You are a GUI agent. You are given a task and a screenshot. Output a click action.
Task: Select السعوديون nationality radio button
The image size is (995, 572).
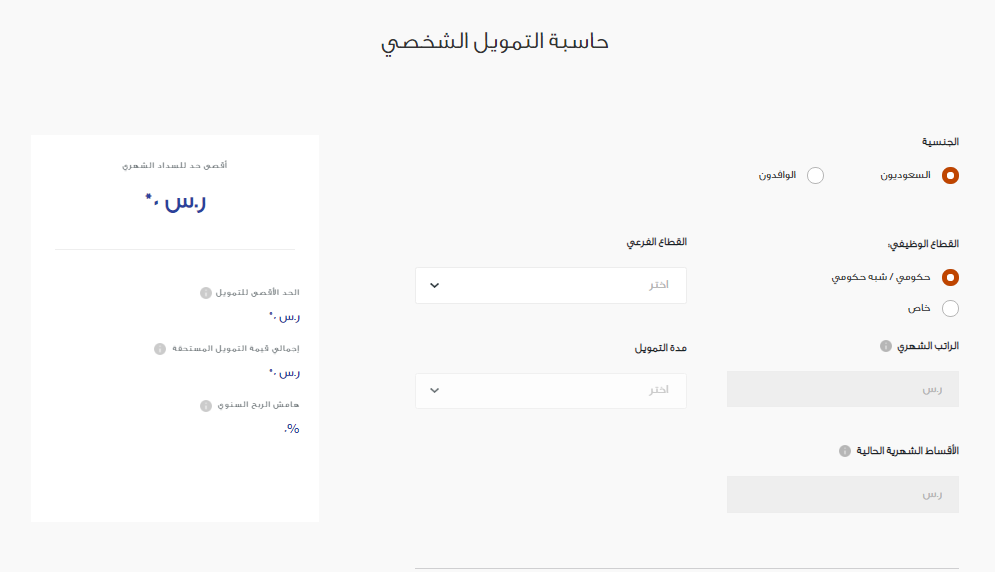tap(950, 175)
